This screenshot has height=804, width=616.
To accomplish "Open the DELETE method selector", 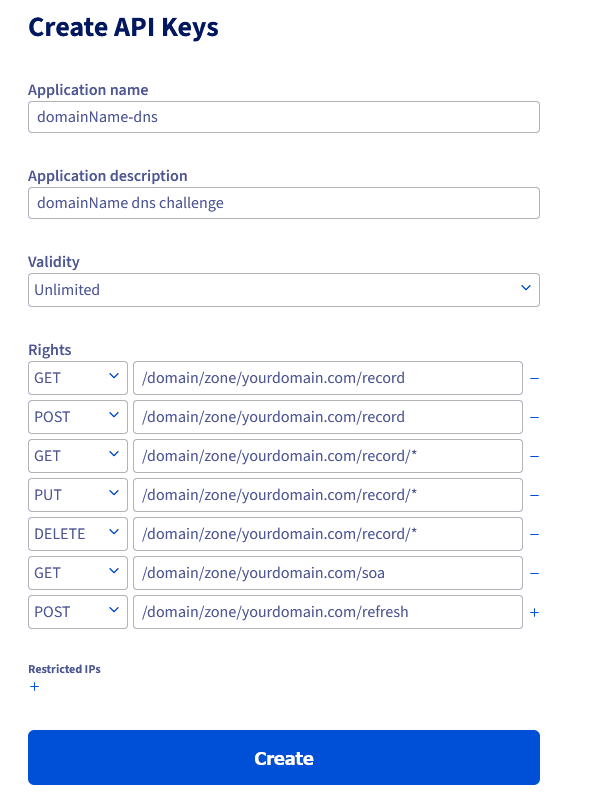I will (x=77, y=534).
